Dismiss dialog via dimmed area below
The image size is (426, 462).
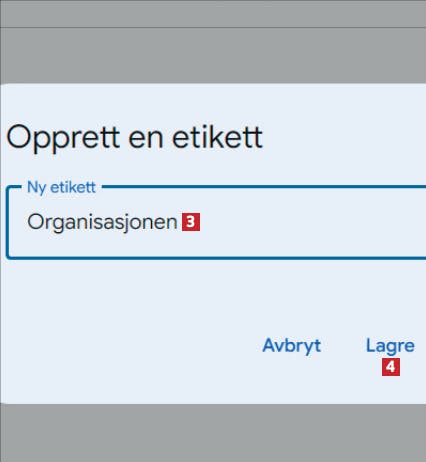(x=213, y=433)
